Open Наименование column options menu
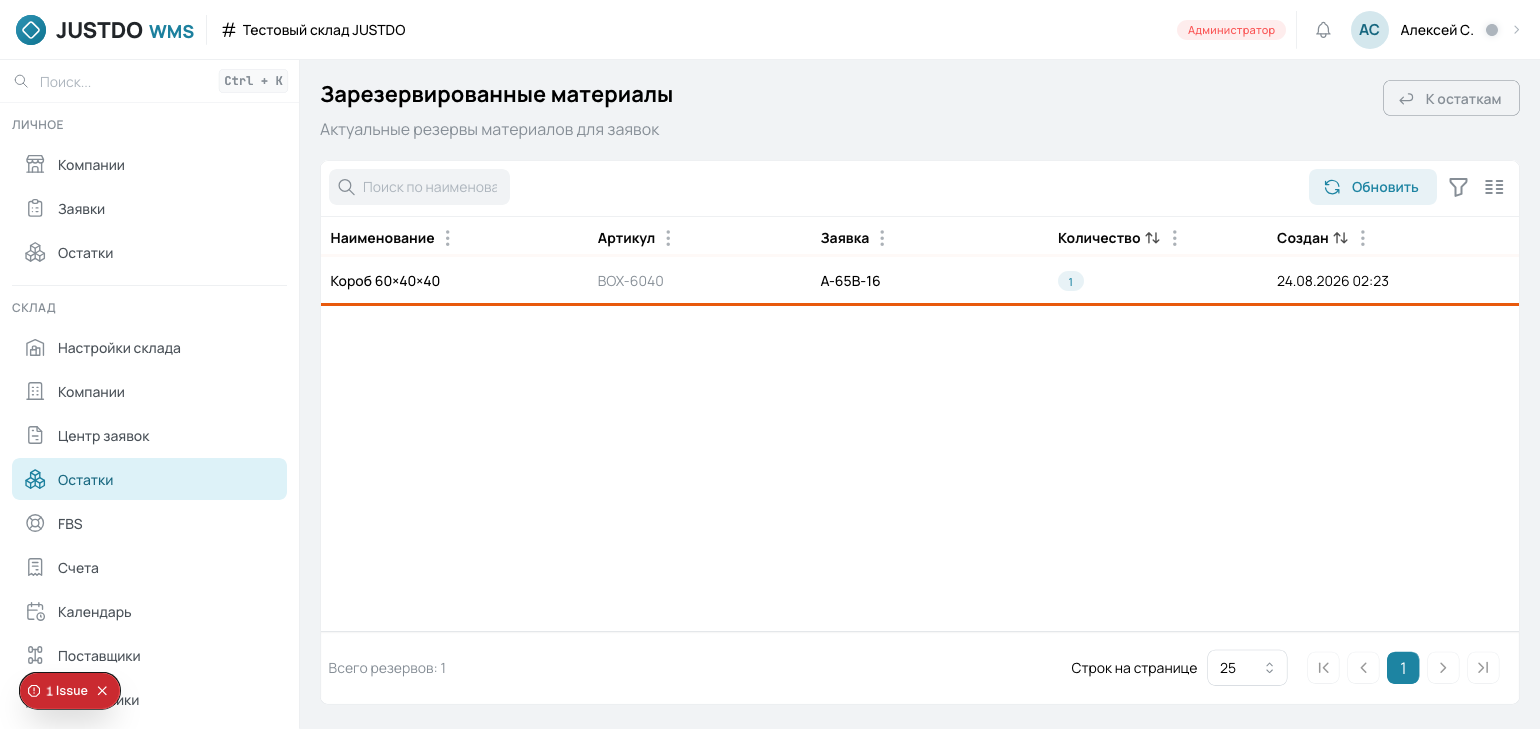 448,238
